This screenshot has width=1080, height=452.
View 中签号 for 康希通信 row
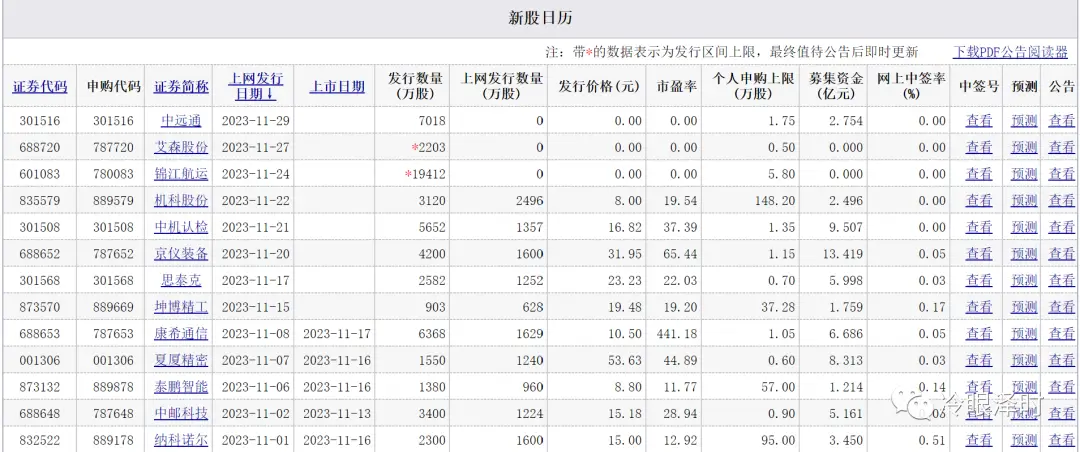pos(979,333)
